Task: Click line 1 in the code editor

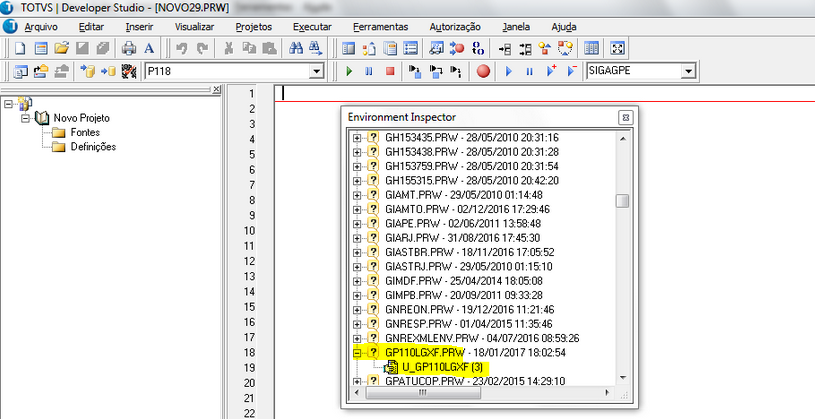Action: [544, 94]
